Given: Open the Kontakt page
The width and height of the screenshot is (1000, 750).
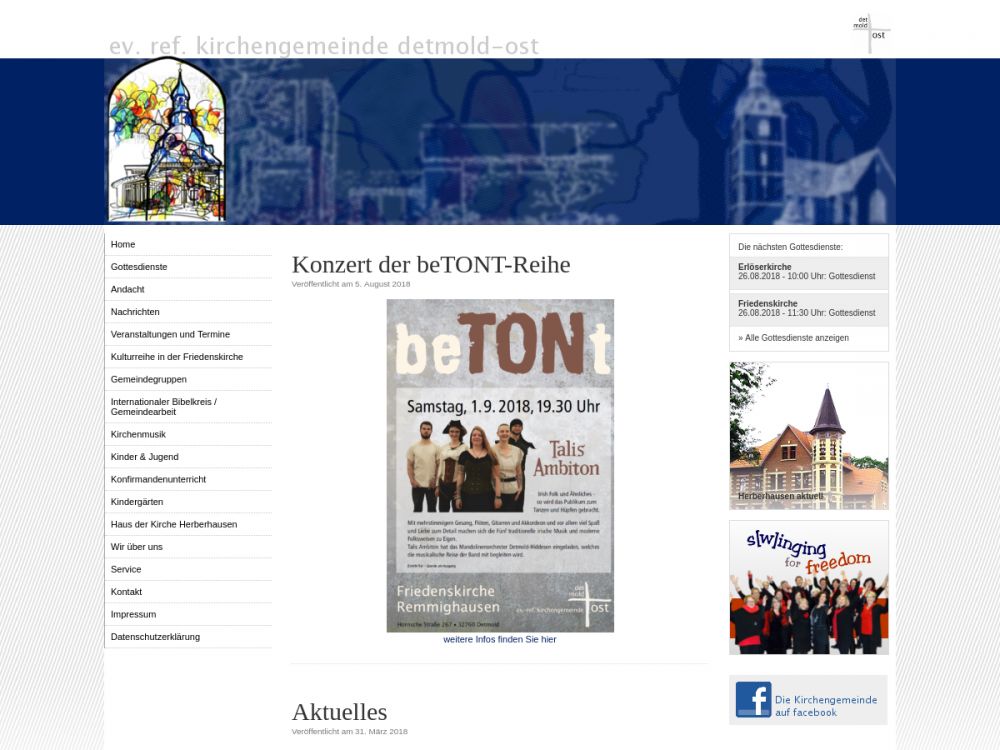Looking at the screenshot, I should tap(126, 592).
